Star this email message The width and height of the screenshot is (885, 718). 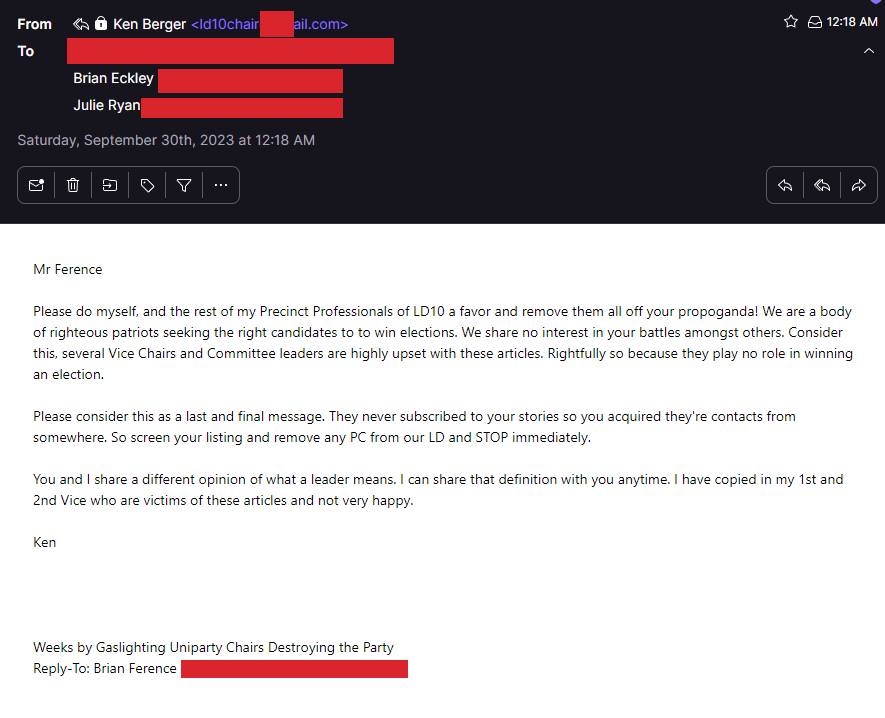(791, 22)
